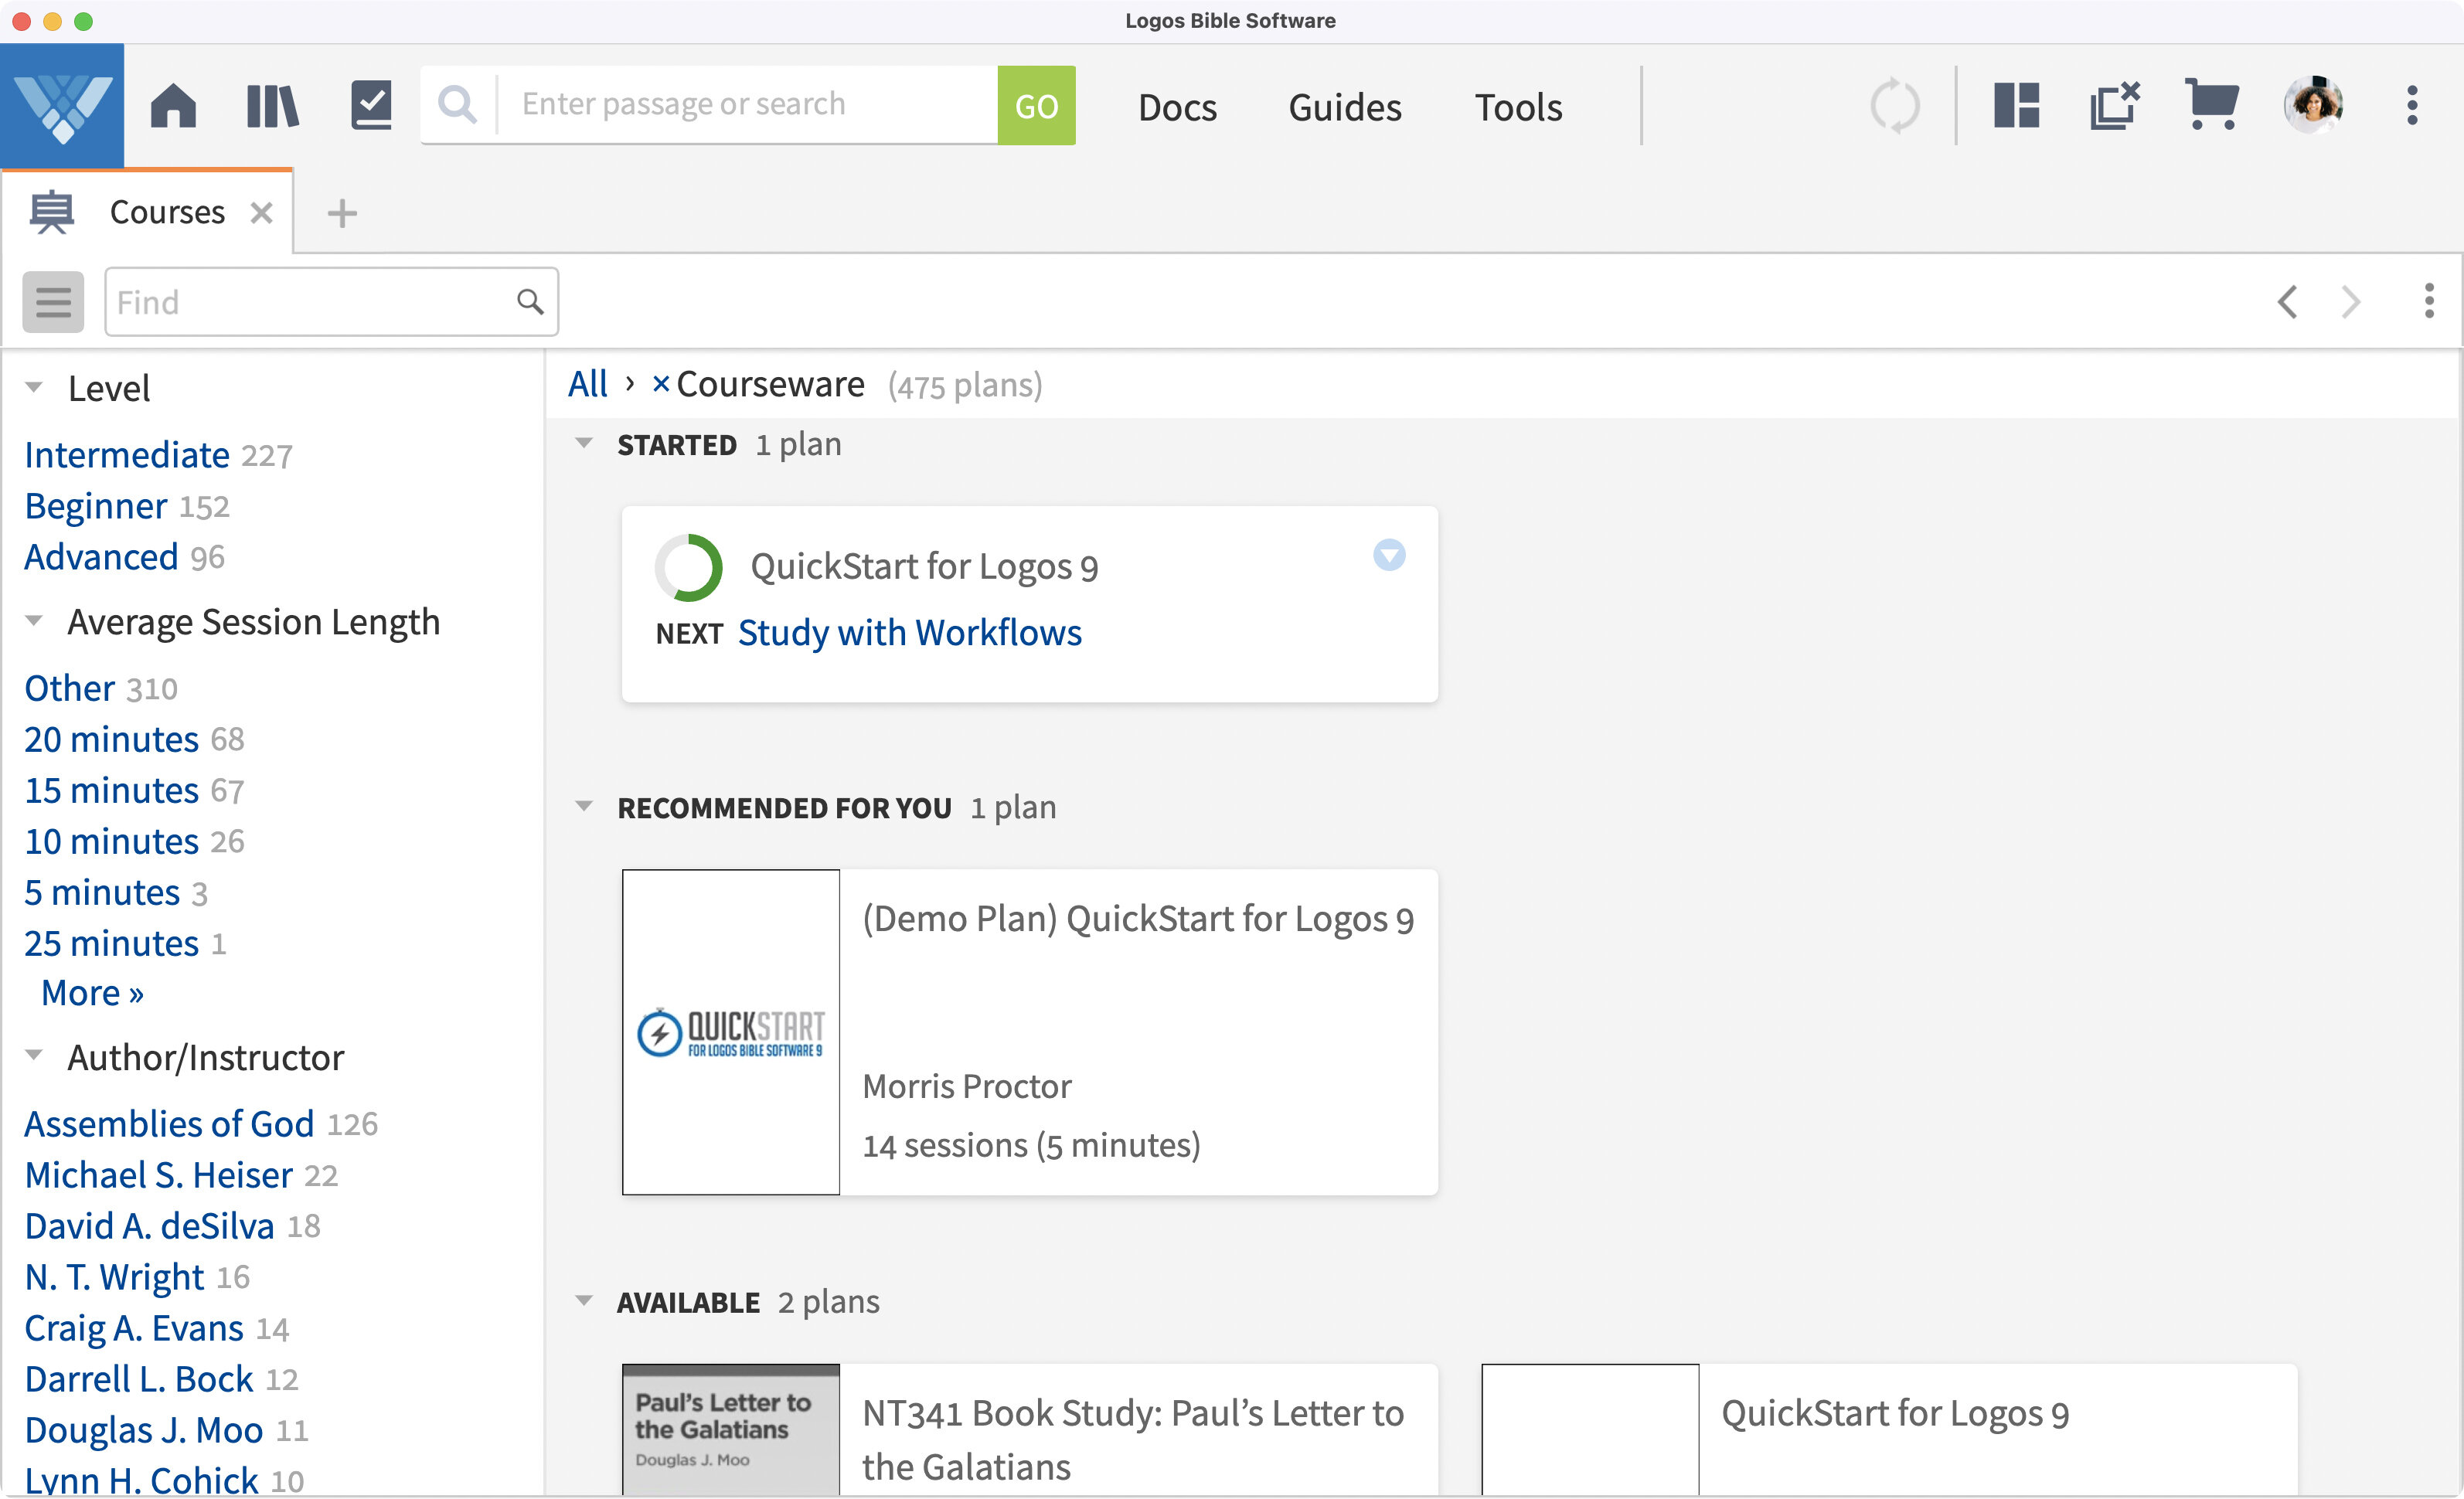
Task: Open the QuickStart for Logos 9 title under Available
Action: coord(1895,1413)
